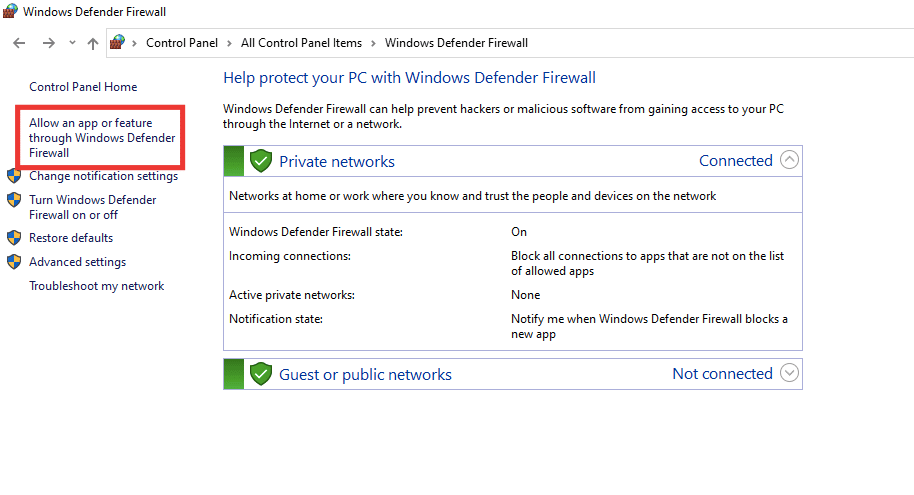Click 'Help protect your PC' heading
Image resolution: width=914 pixels, height=495 pixels.
pos(409,78)
